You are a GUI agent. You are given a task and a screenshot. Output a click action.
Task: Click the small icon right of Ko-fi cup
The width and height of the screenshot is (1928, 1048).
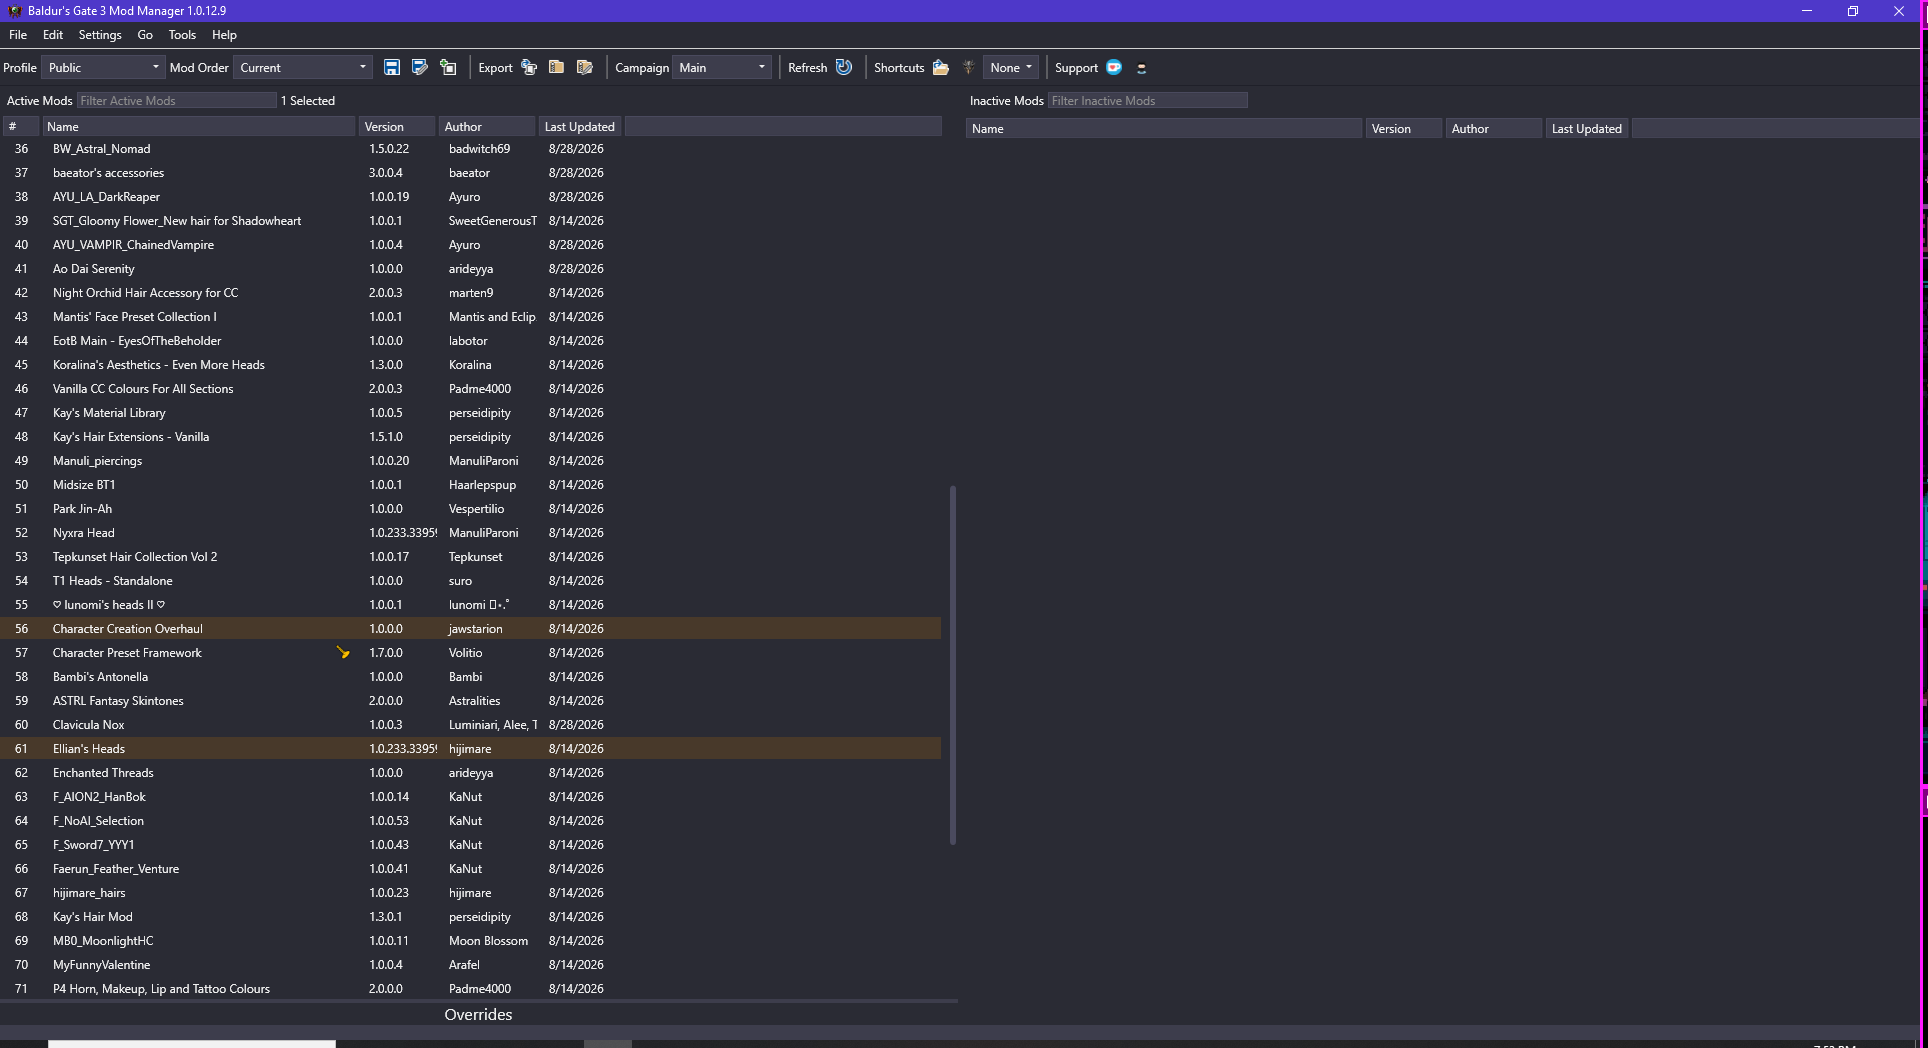(x=1141, y=68)
